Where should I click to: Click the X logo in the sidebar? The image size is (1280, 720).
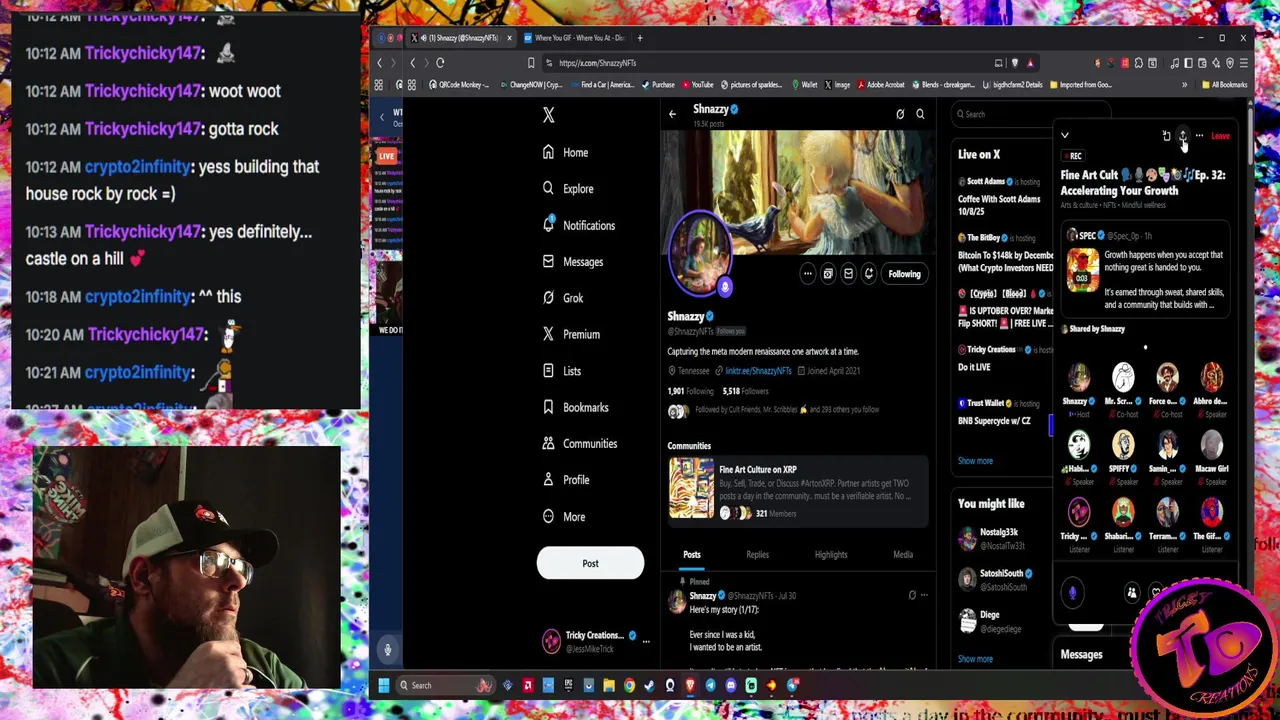pos(548,115)
